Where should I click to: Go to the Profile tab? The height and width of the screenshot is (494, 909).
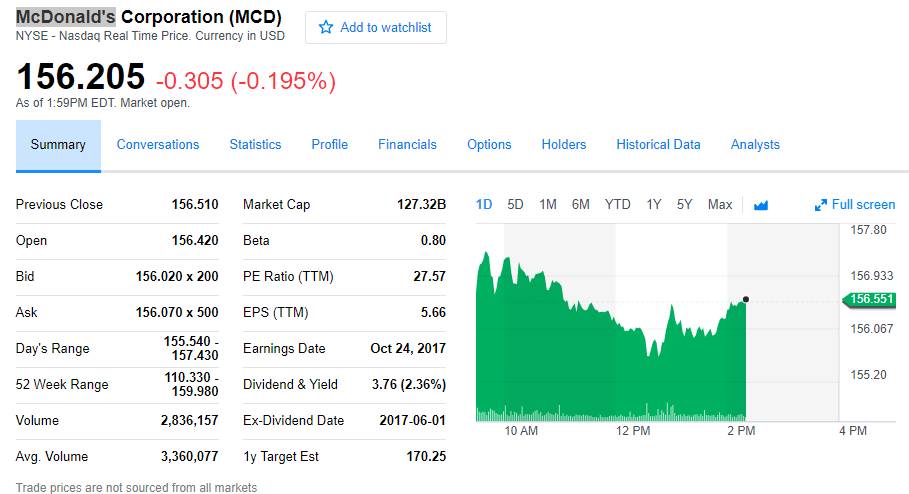[329, 145]
